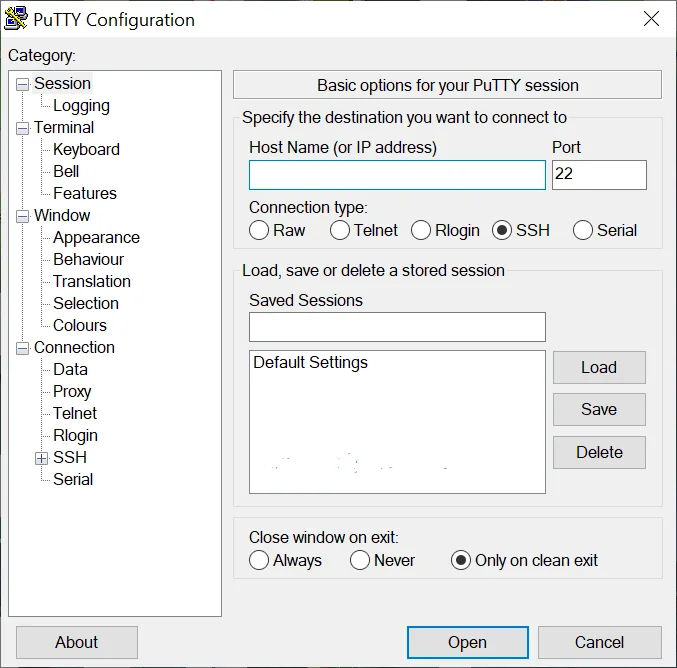Collapse the Window category node

(x=22, y=216)
